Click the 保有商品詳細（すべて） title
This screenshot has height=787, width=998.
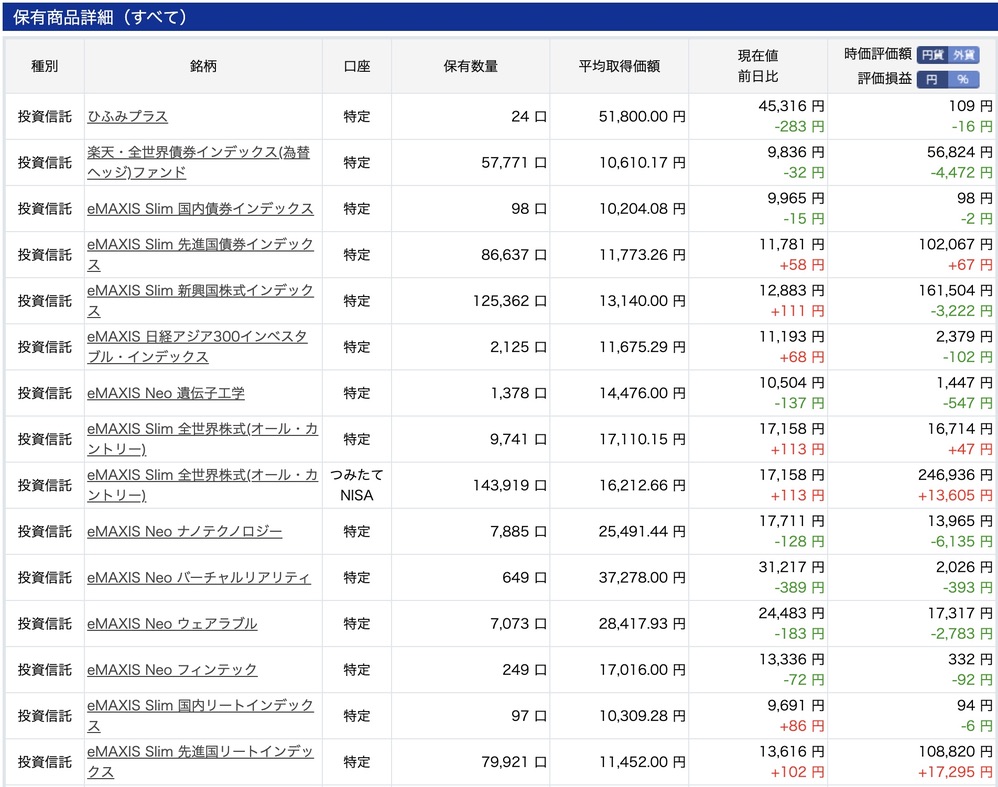pyautogui.click(x=101, y=17)
